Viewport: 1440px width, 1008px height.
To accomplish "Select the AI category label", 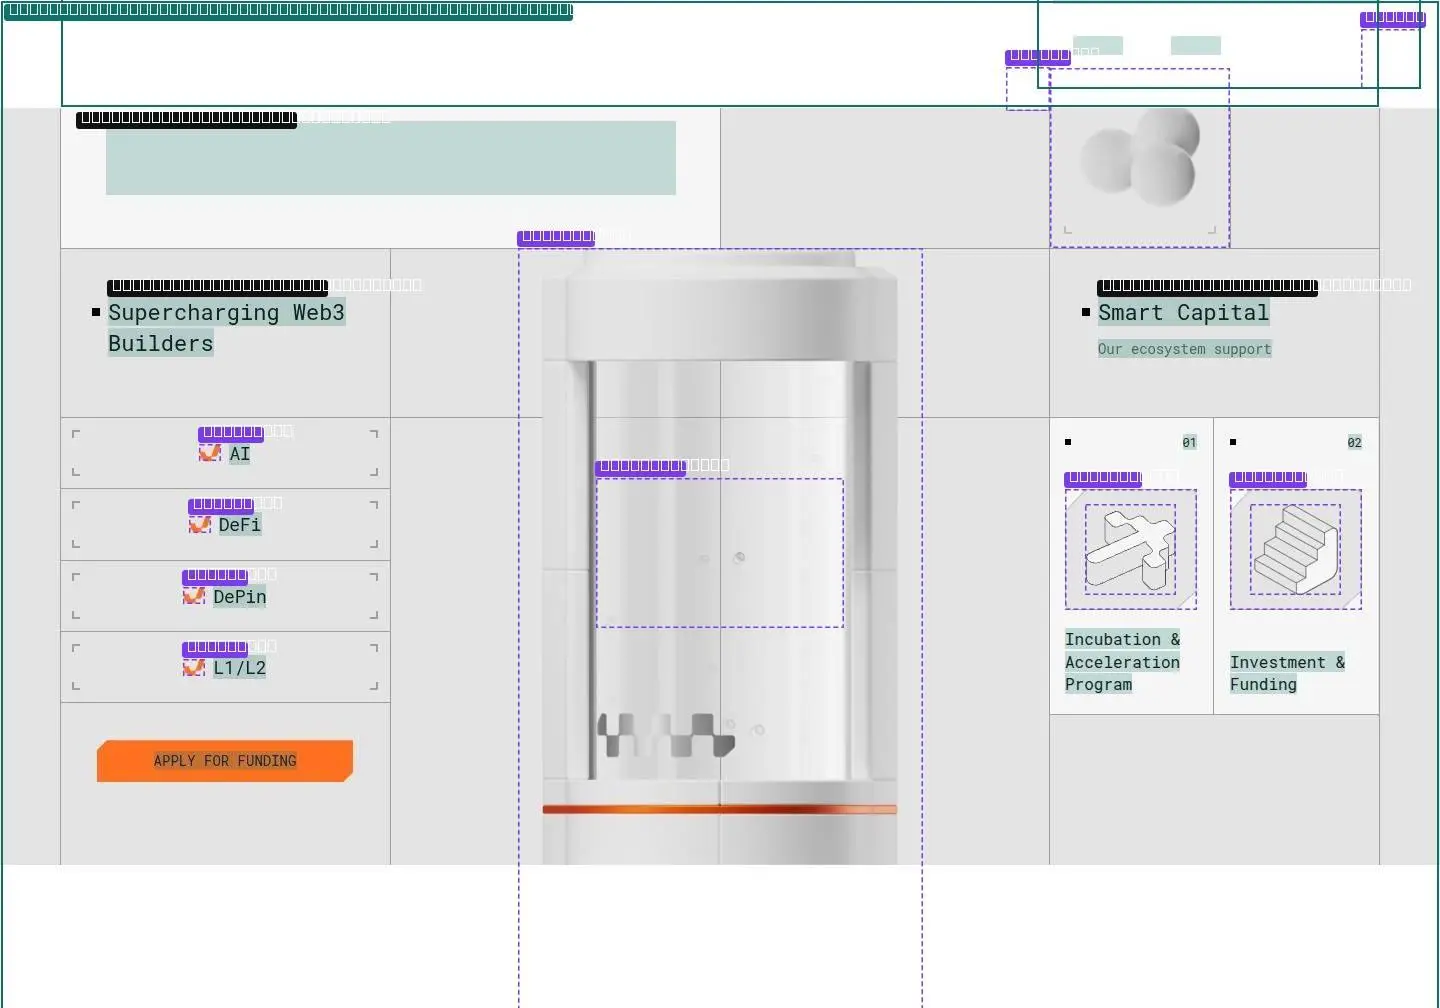I will click(240, 454).
